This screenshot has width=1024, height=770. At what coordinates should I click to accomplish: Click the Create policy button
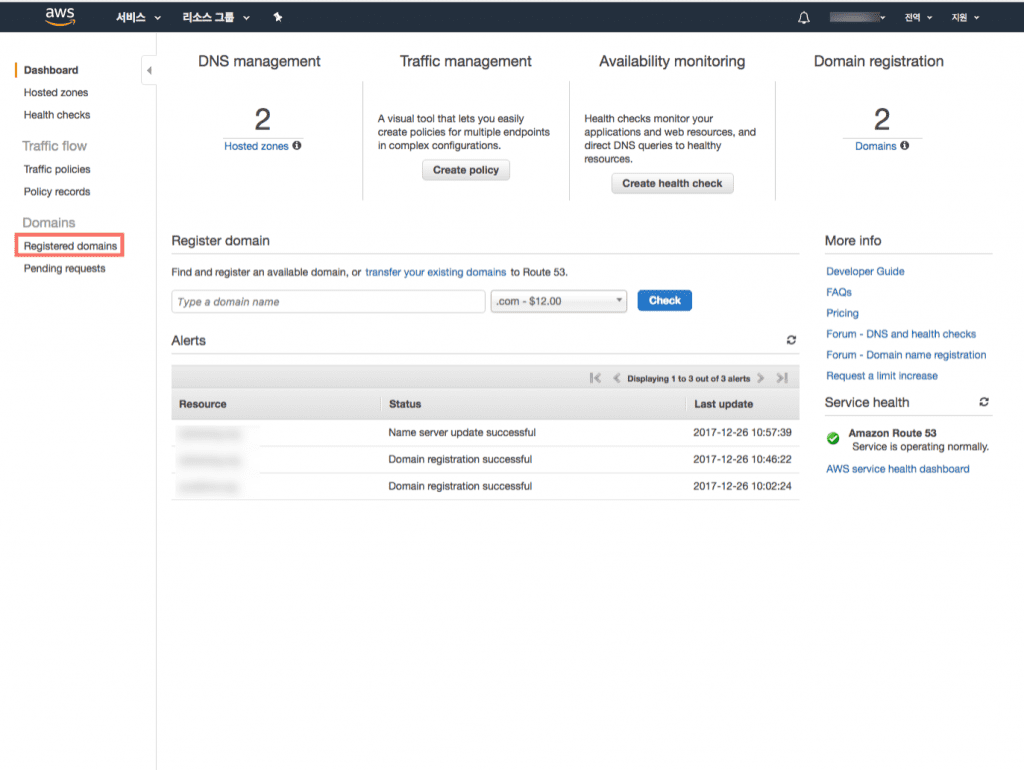click(466, 170)
